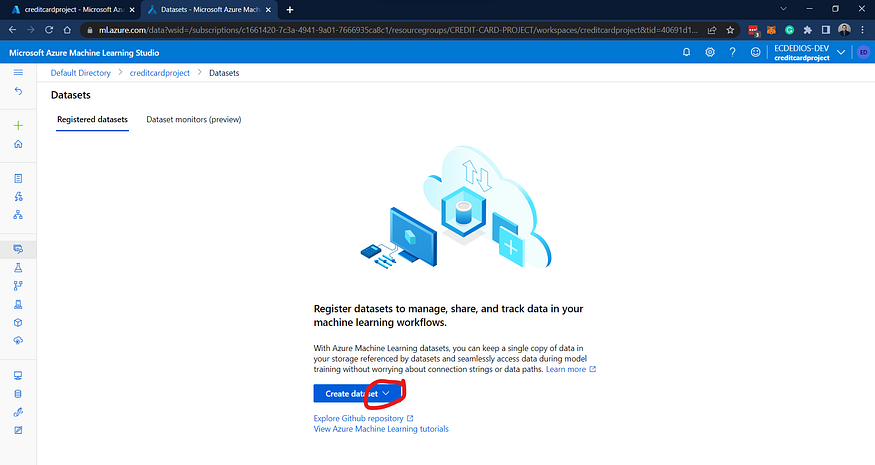Click the Datasets page heading

pos(70,95)
